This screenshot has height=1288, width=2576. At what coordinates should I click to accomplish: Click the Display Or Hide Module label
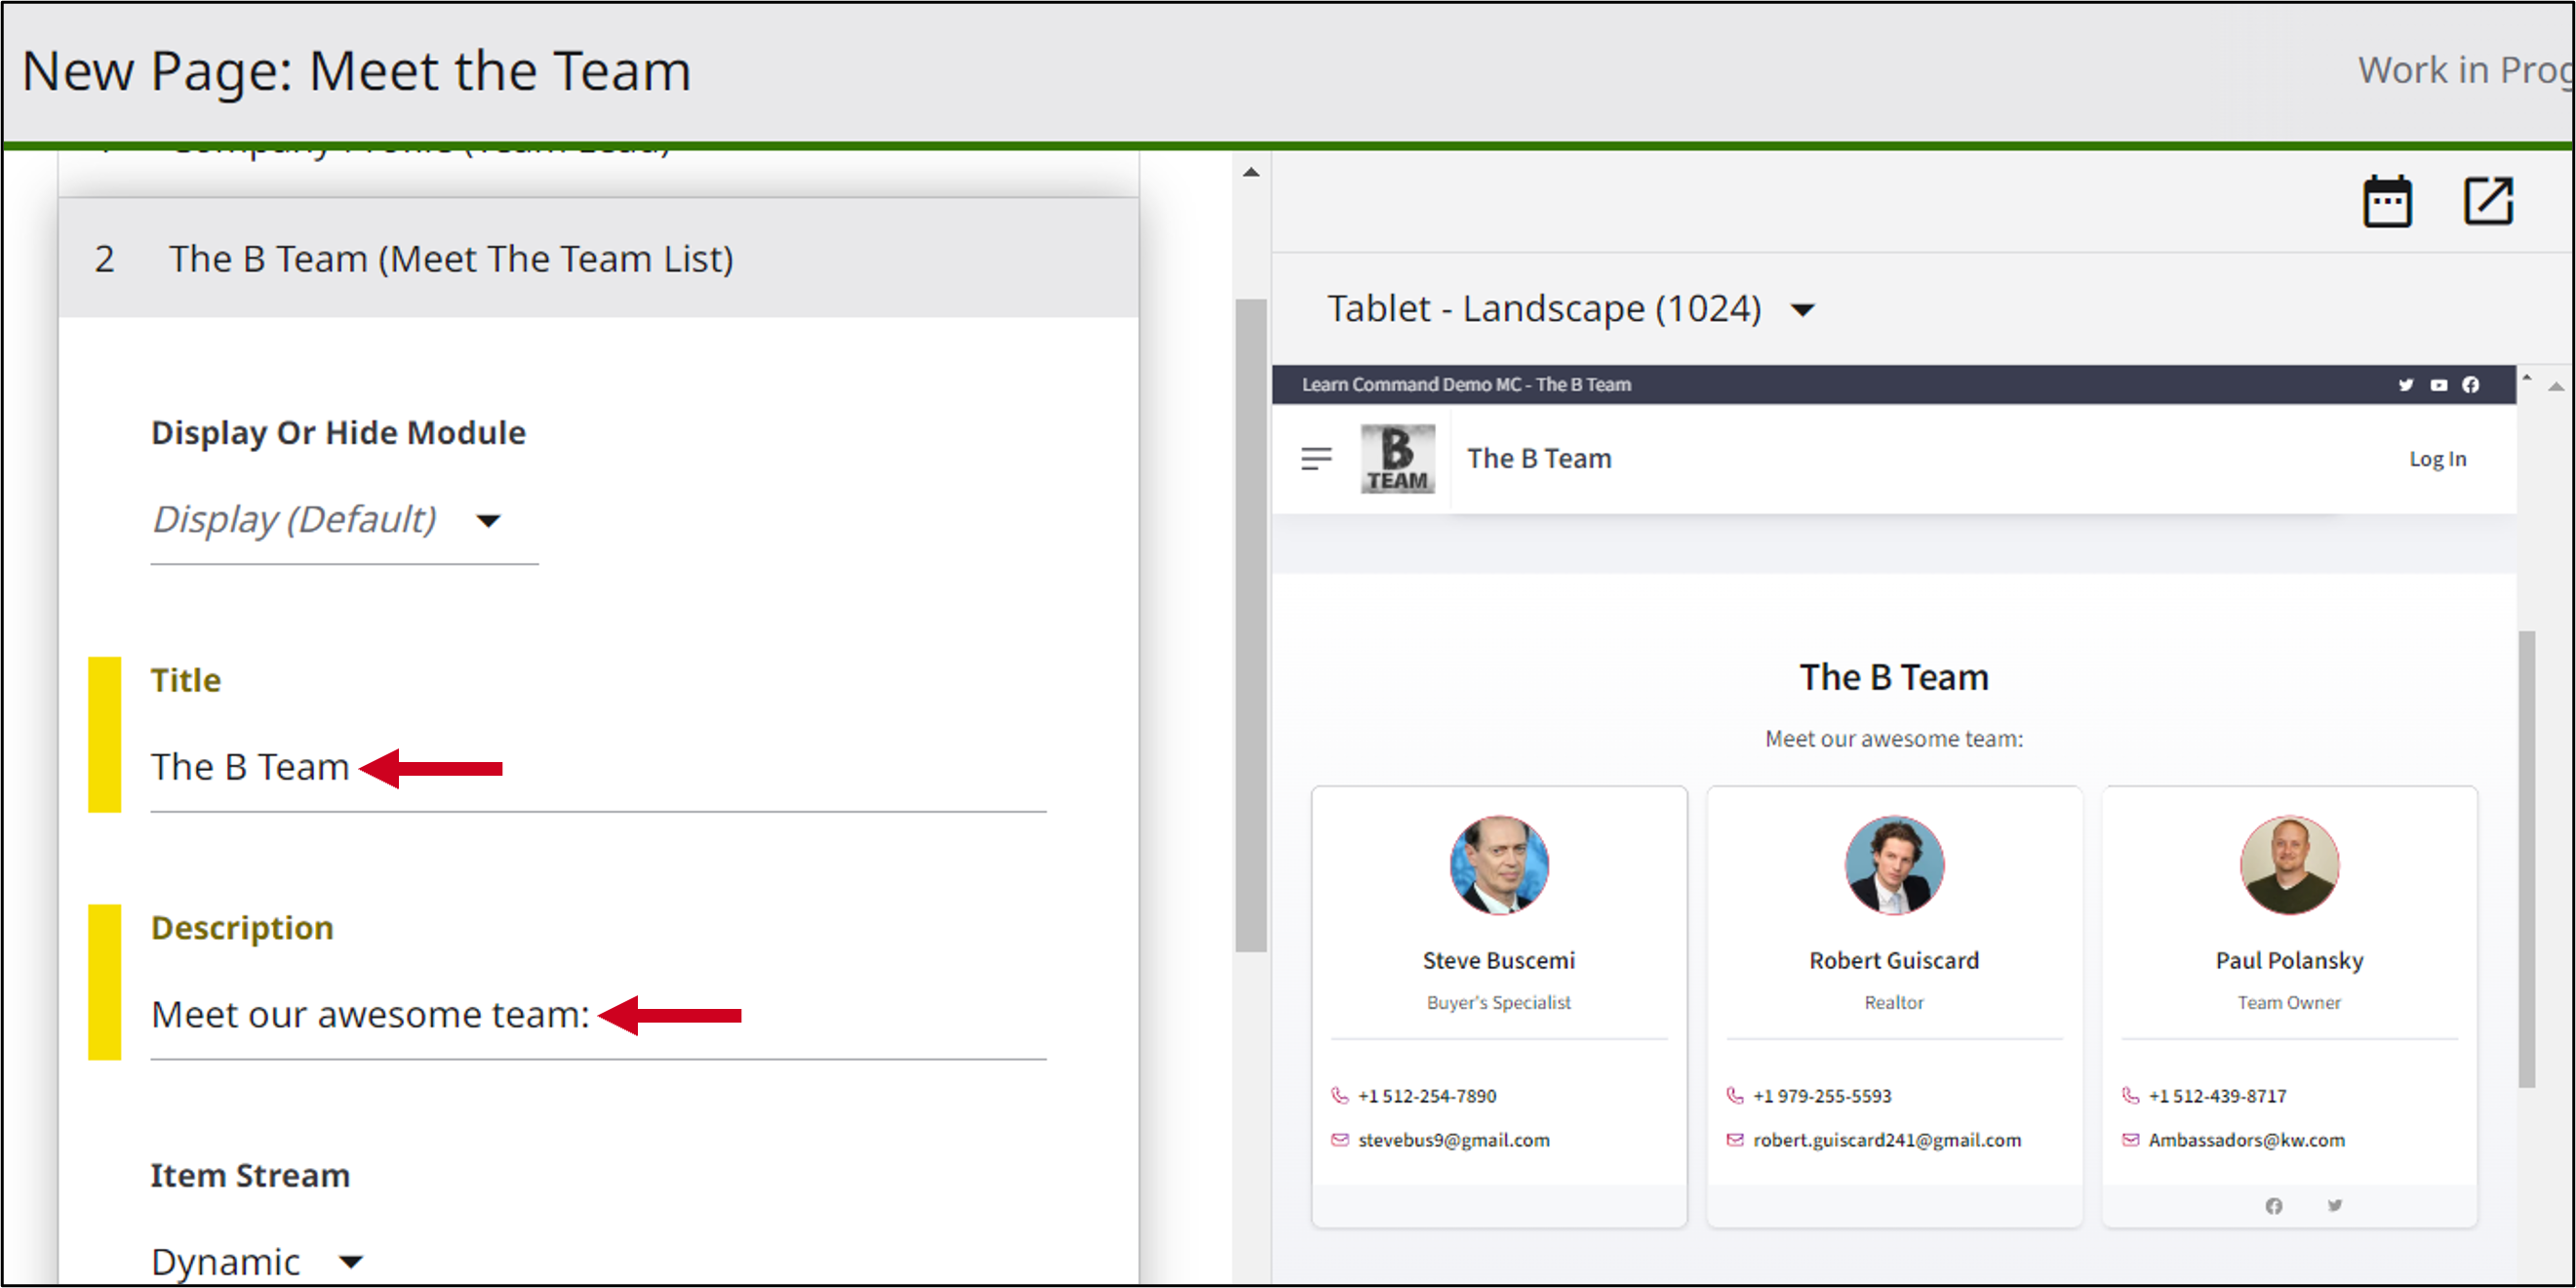[338, 433]
